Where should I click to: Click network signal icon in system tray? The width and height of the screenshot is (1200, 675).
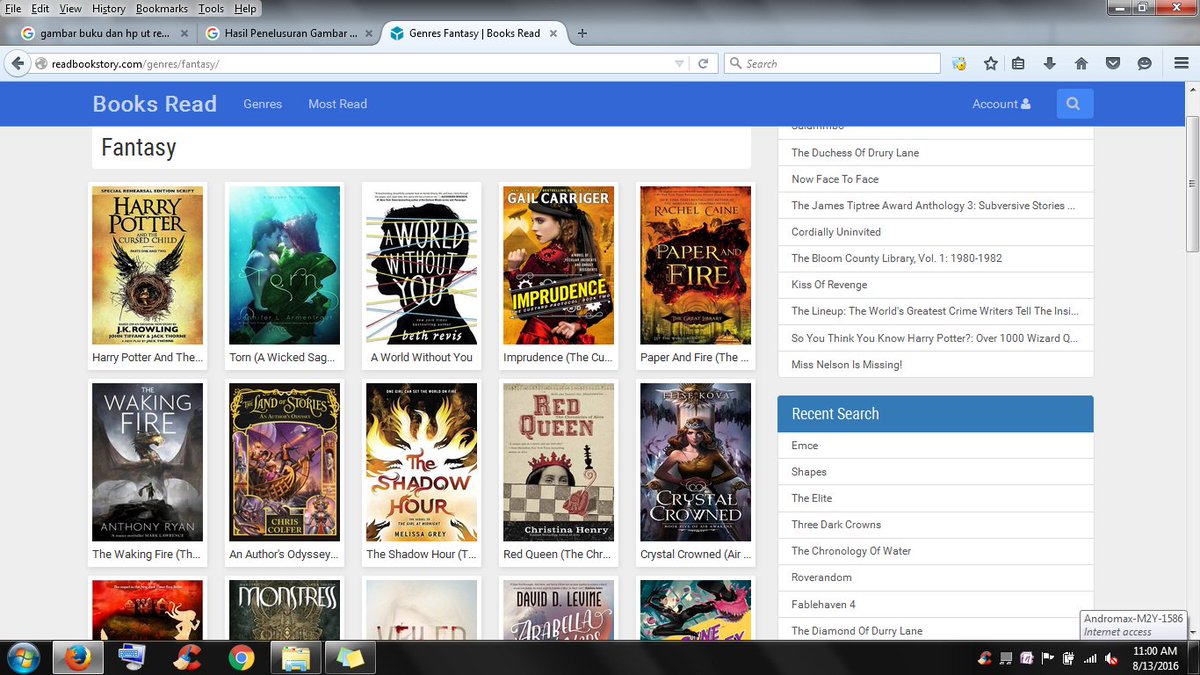coord(1090,658)
